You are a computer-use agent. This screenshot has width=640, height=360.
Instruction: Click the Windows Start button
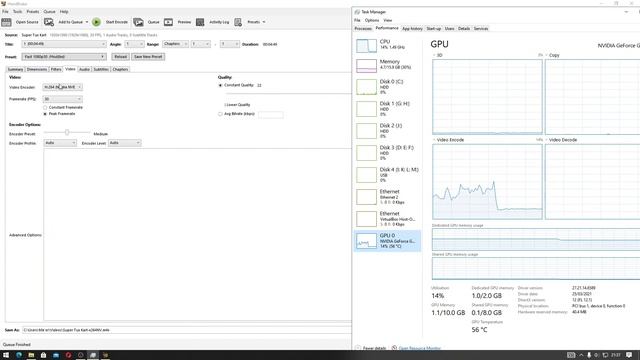(x=6, y=355)
